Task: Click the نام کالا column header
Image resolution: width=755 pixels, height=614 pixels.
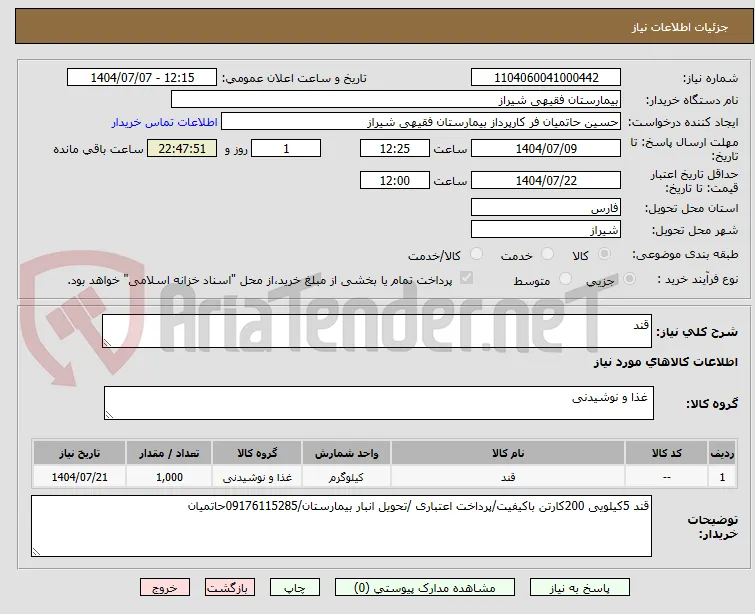Action: [508, 453]
